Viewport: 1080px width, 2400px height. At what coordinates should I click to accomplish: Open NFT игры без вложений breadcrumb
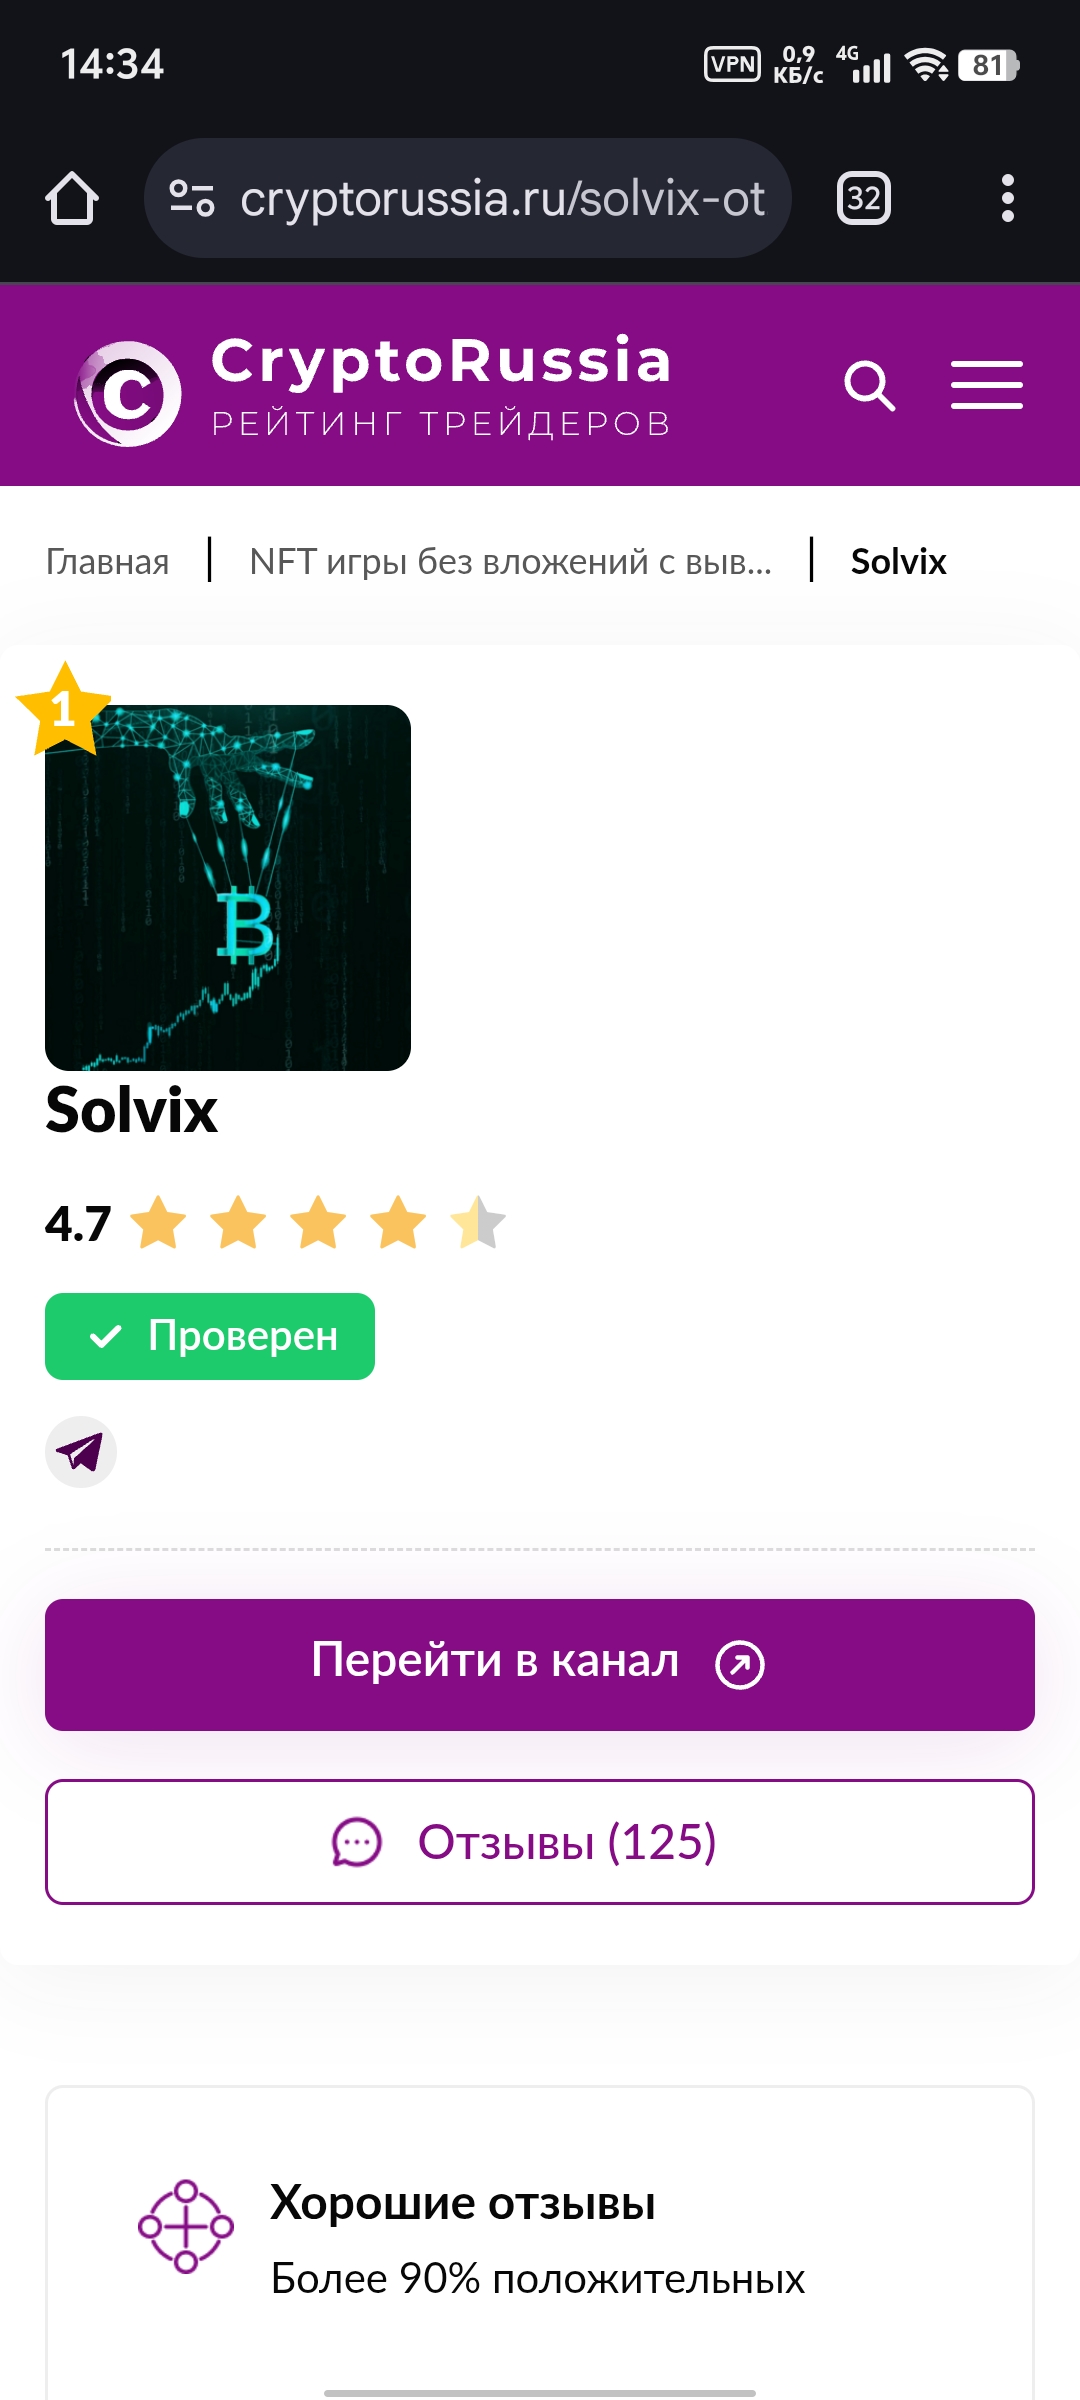[x=510, y=562]
